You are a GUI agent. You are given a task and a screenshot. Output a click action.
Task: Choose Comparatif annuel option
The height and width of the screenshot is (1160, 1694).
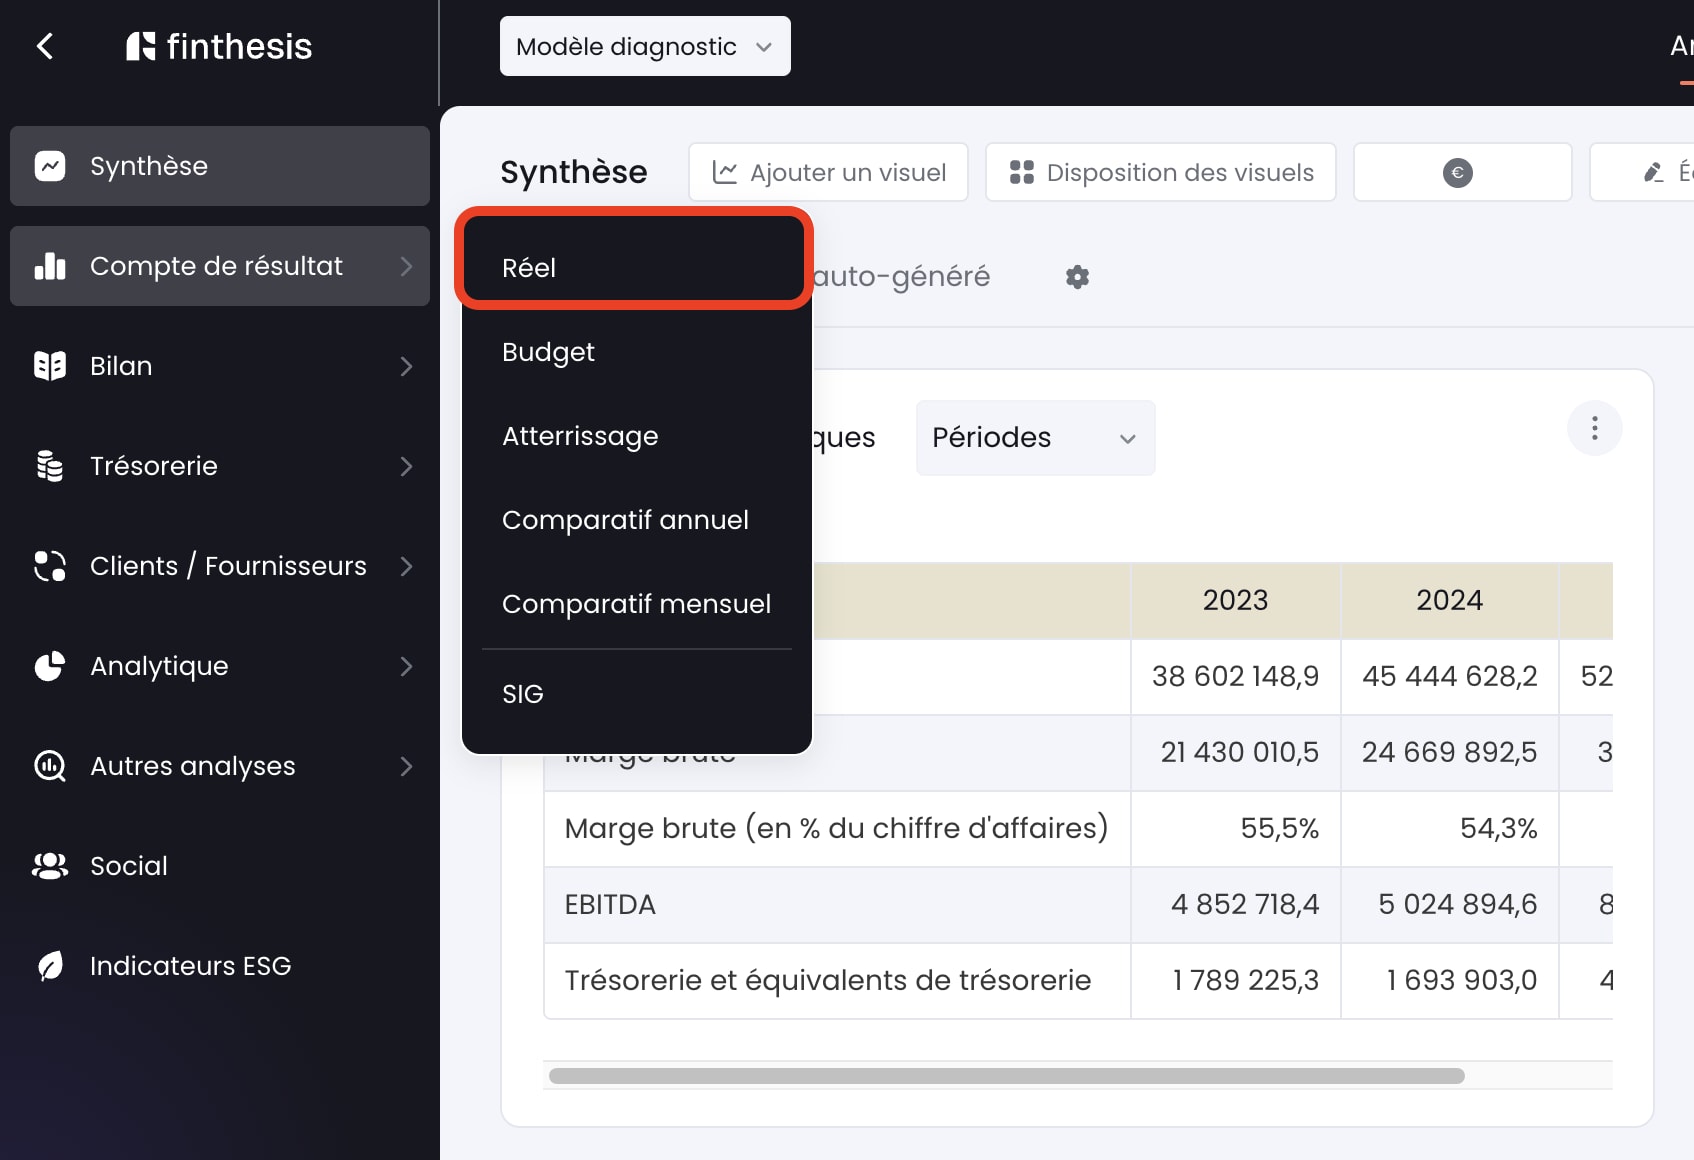(x=636, y=520)
